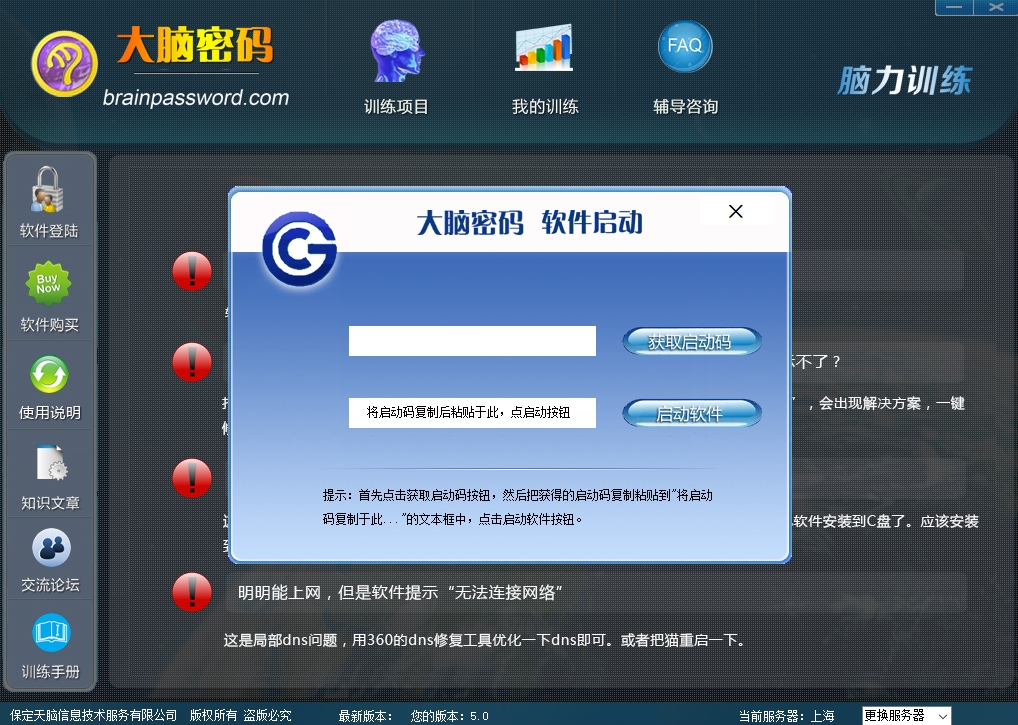Click the 软件登陆 sidebar label

tap(49, 231)
